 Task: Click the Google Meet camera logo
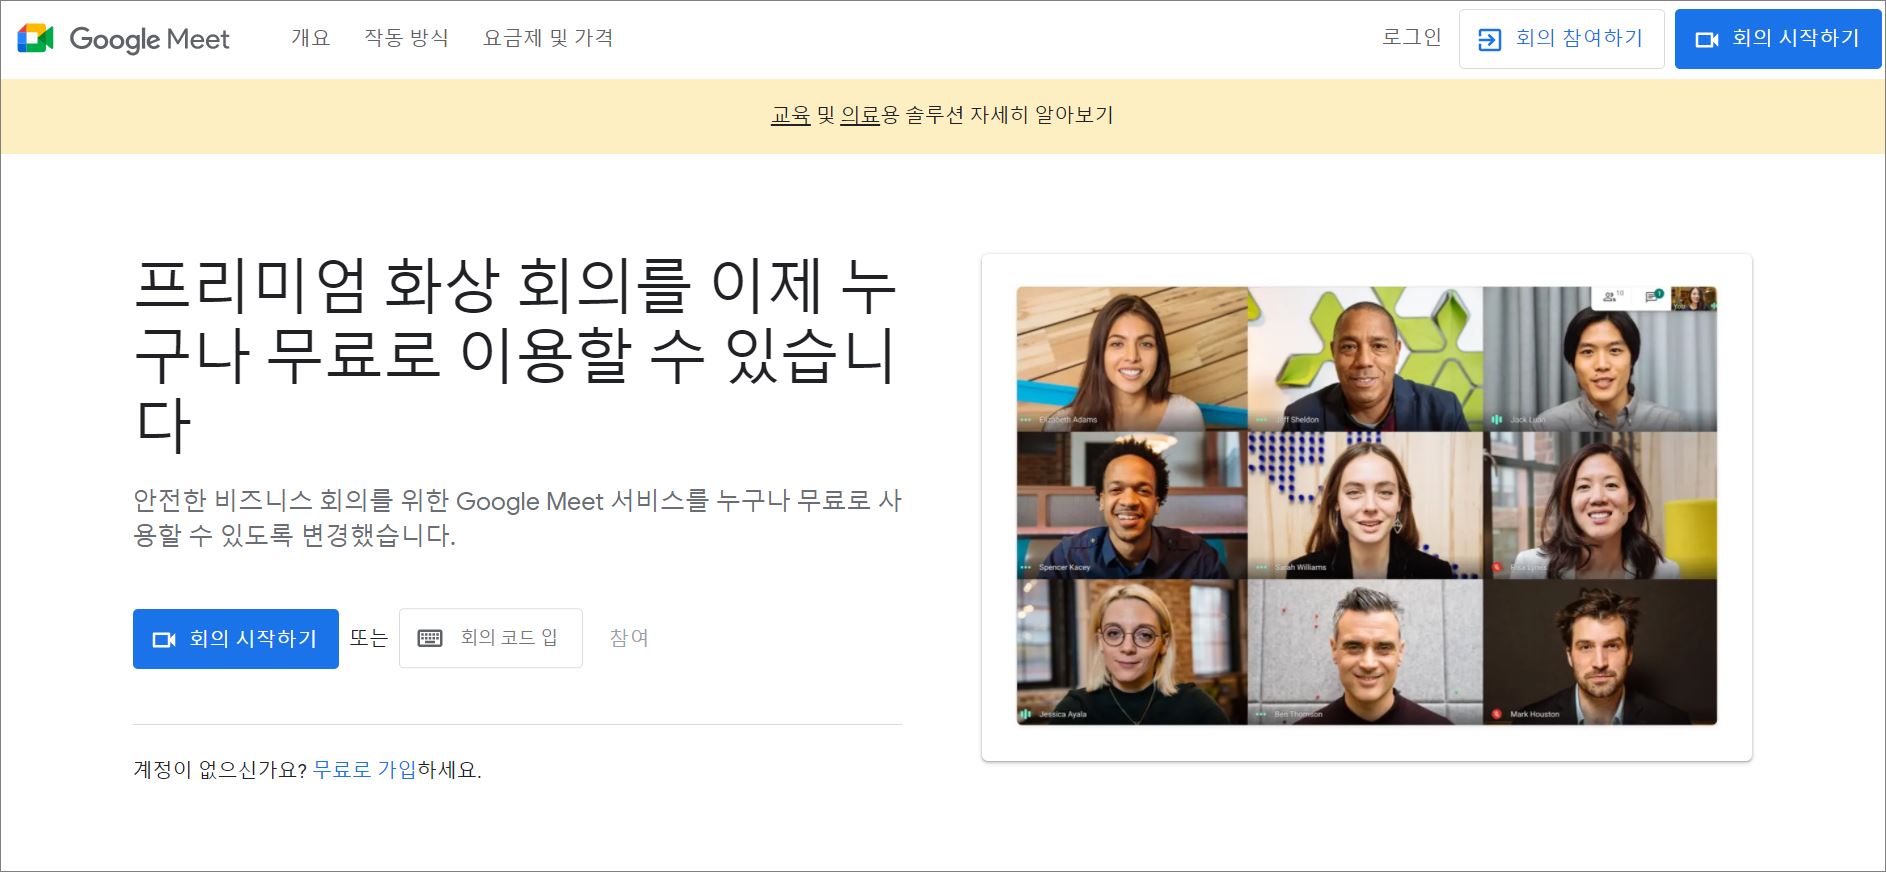35,39
